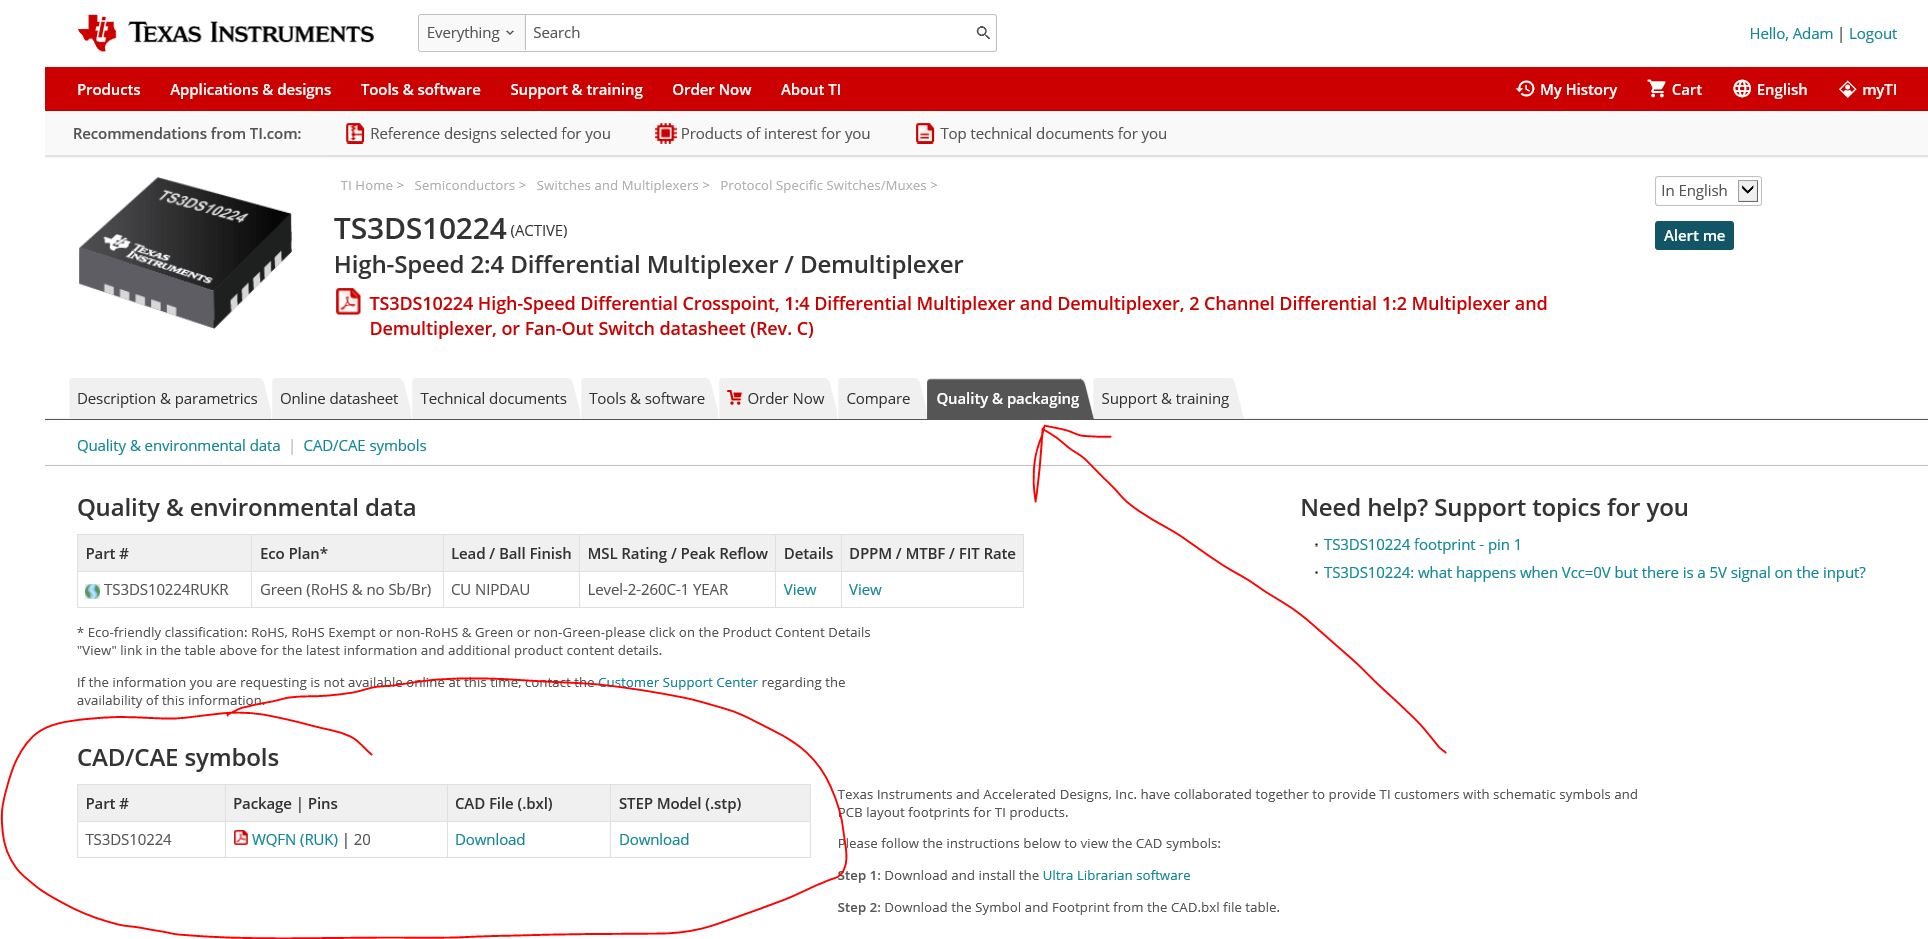Download the STEP Model (.stp)
Viewport: 1928px width, 939px height.
pyautogui.click(x=654, y=839)
